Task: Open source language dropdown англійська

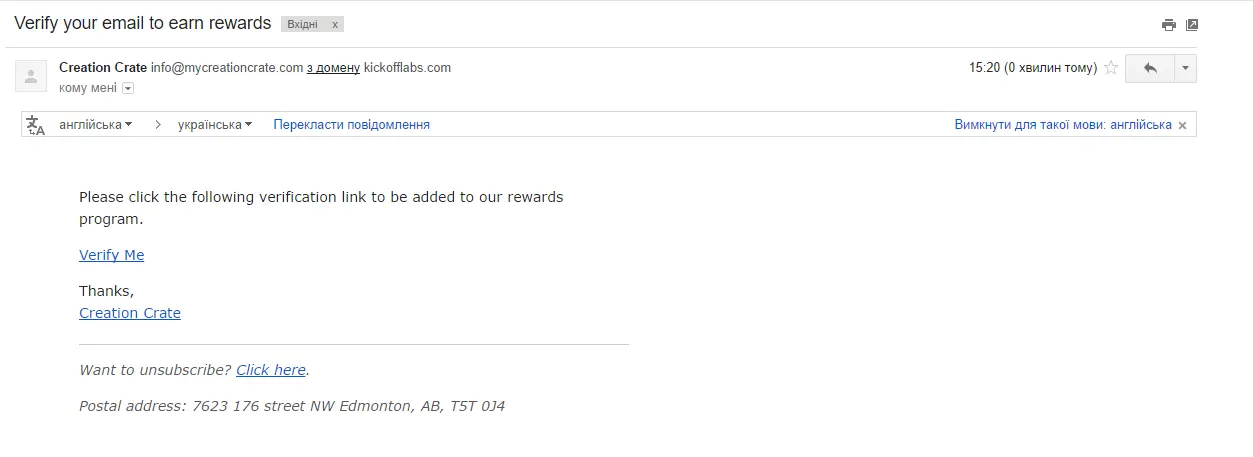Action: coord(96,125)
